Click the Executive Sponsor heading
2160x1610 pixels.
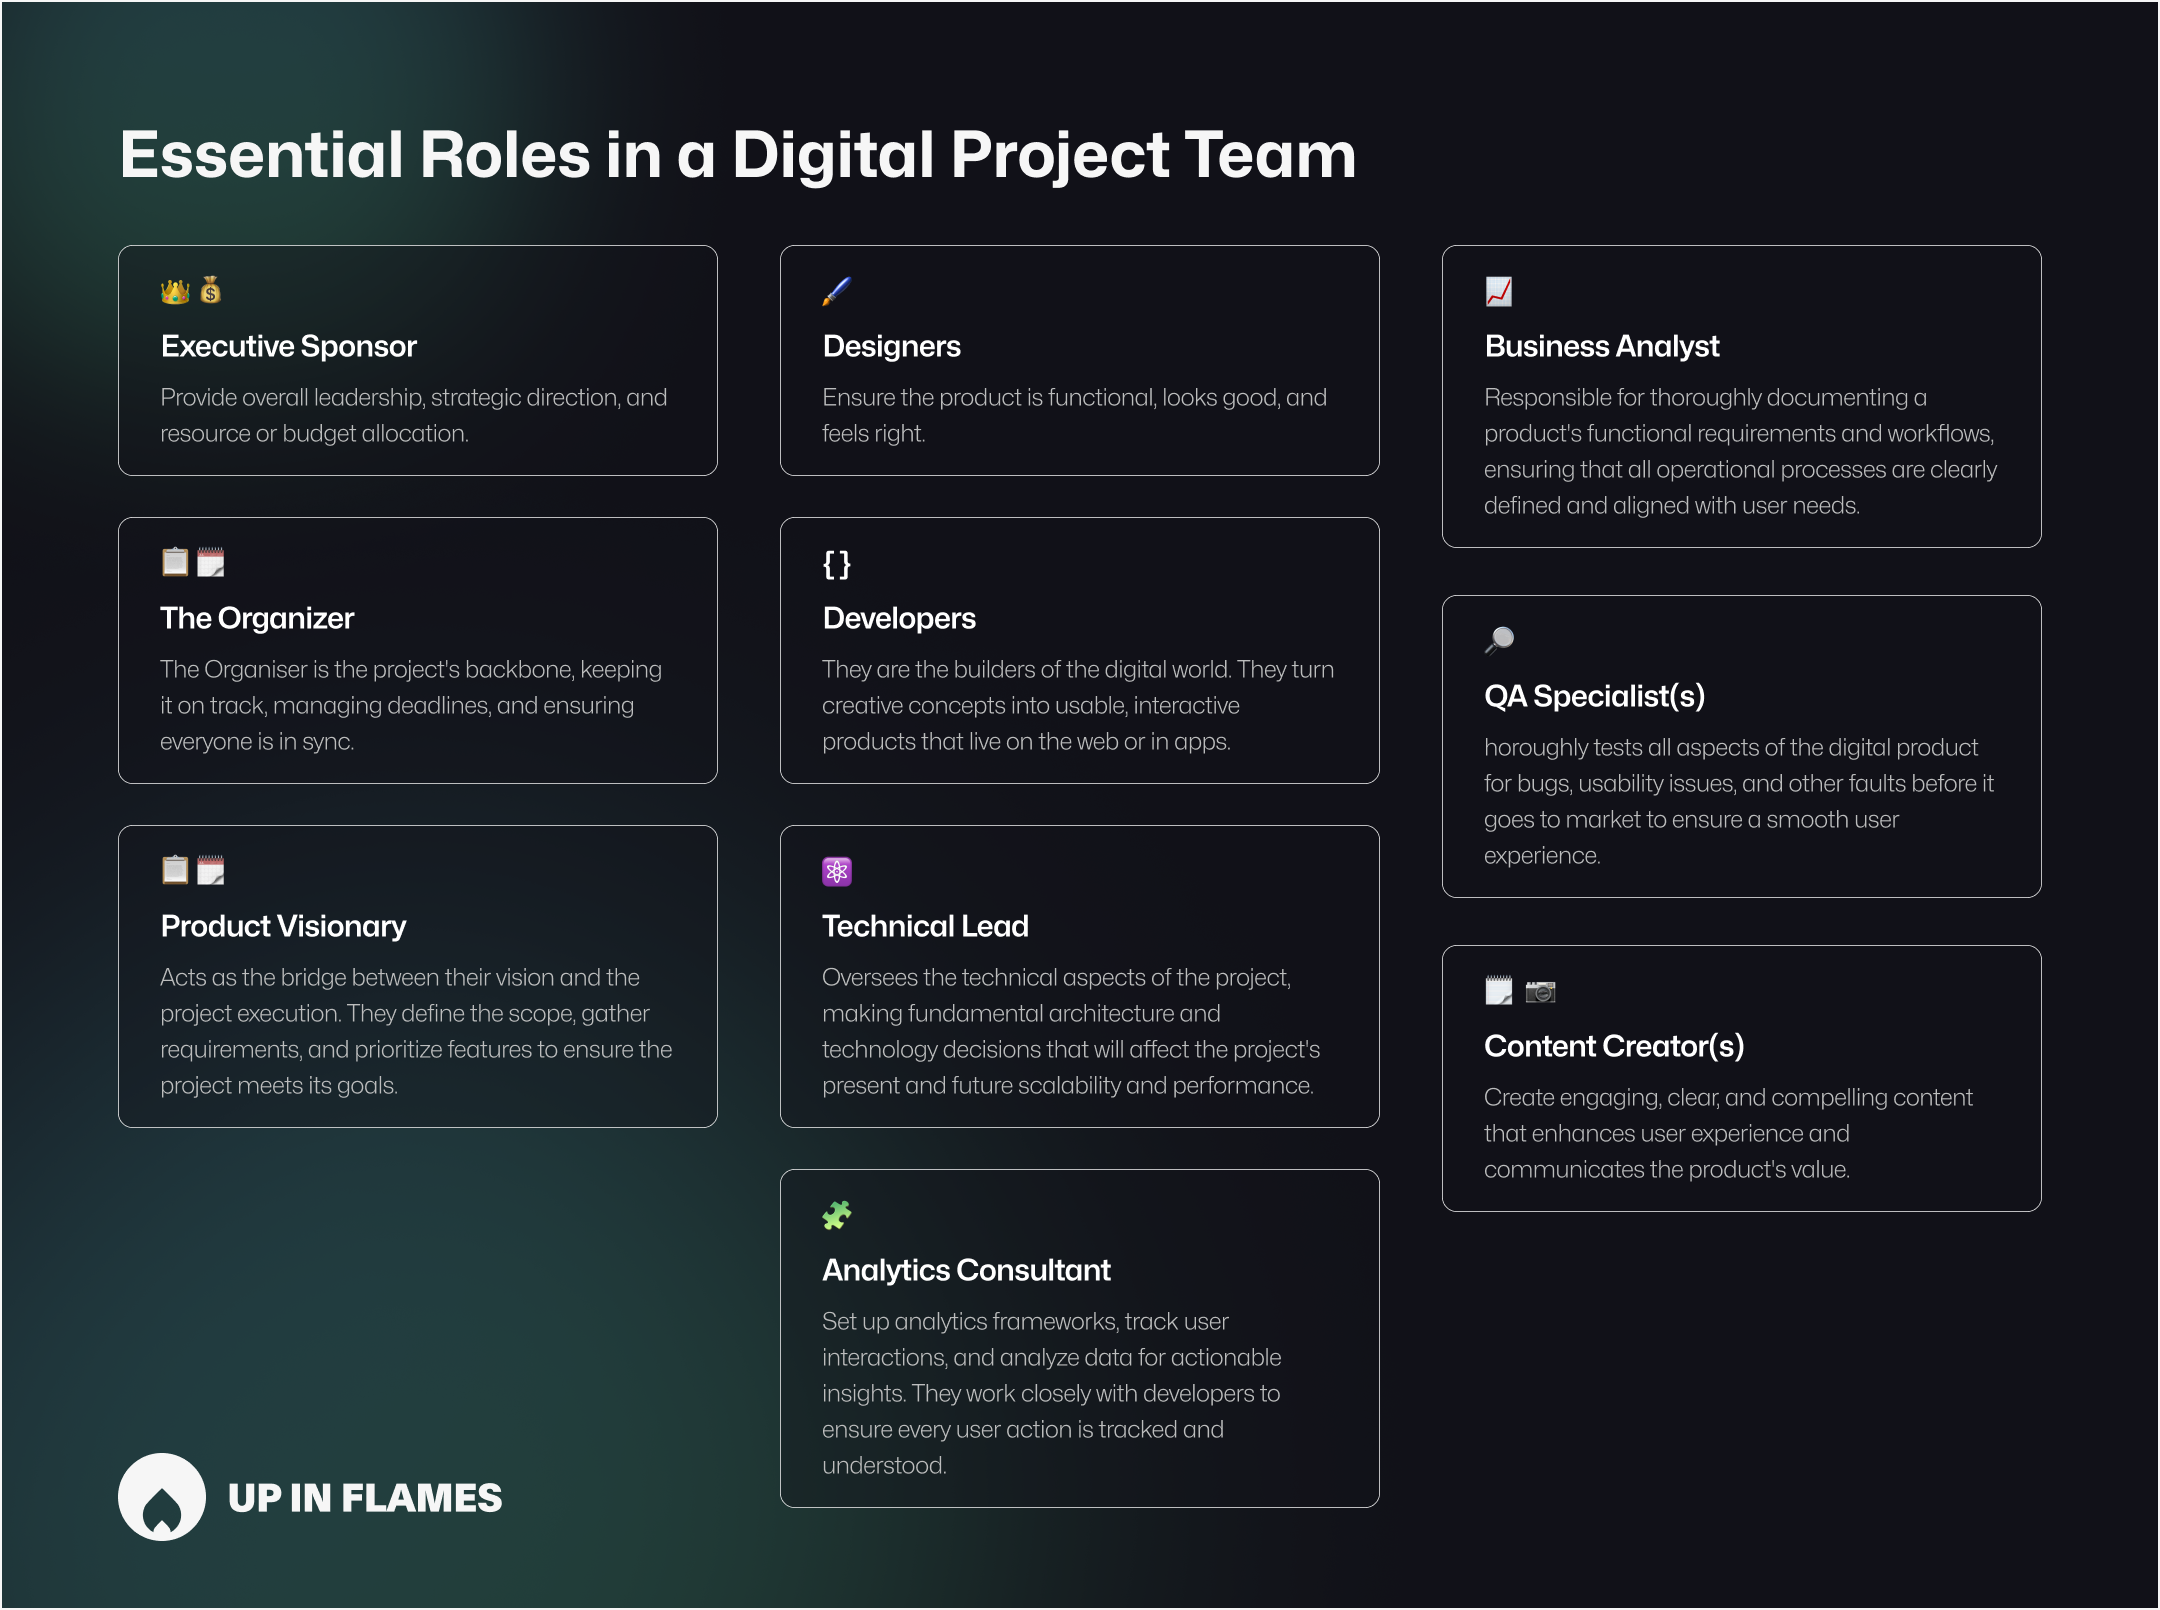[289, 346]
